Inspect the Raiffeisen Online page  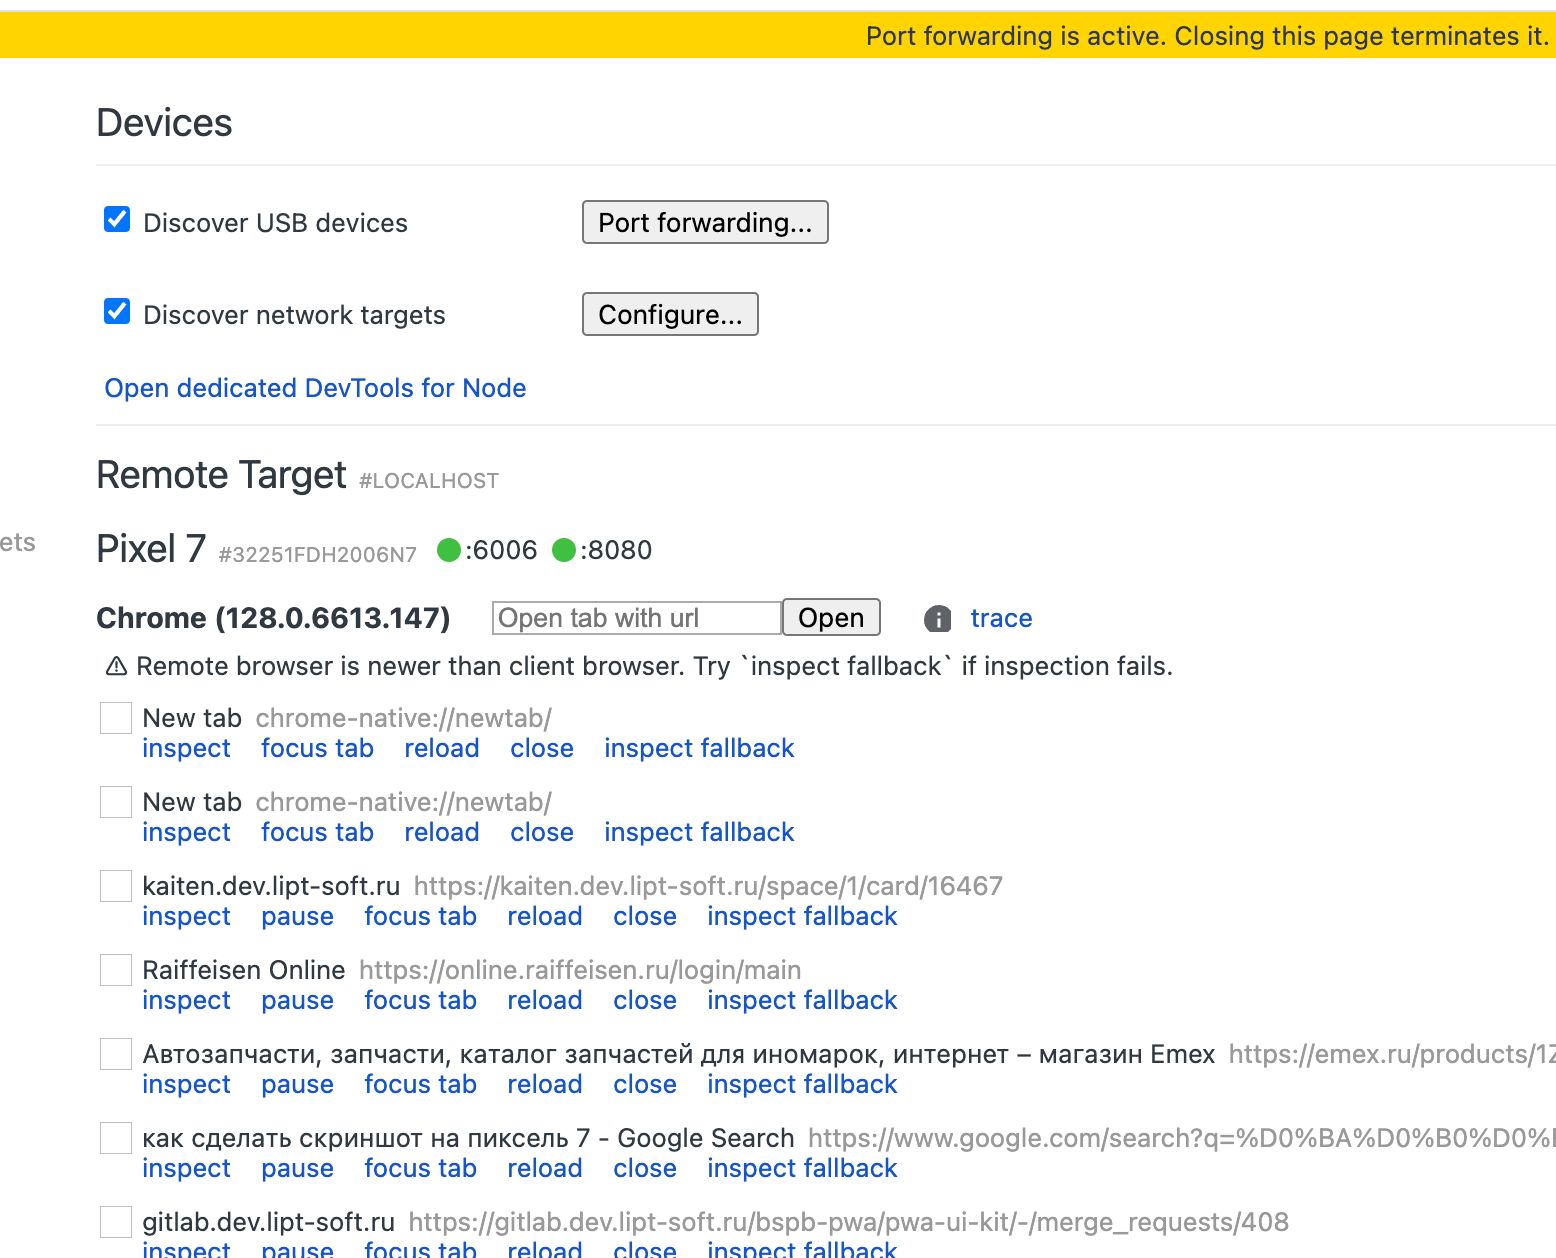click(186, 1000)
